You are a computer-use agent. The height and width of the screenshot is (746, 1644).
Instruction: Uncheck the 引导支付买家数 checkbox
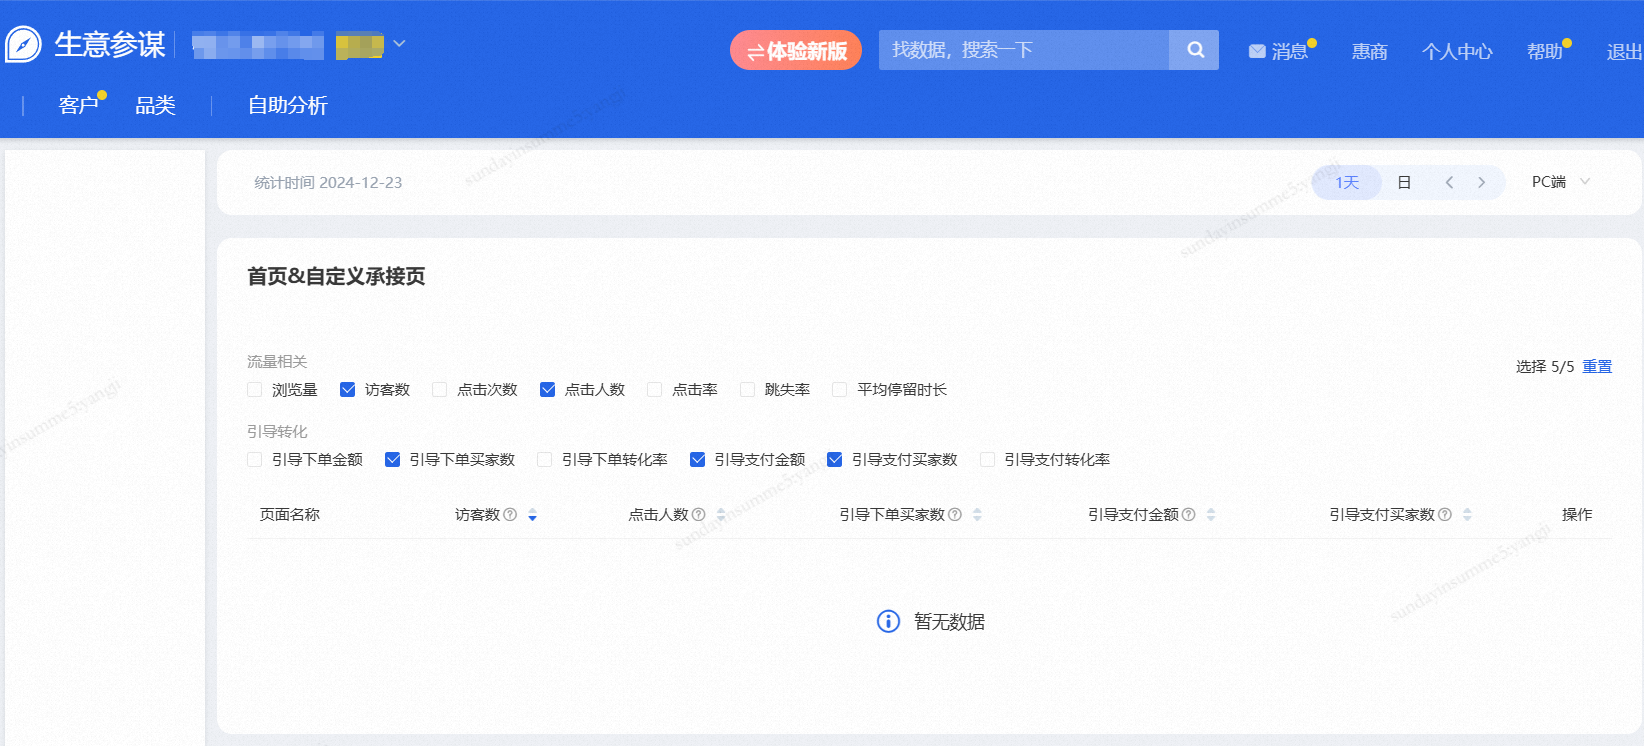(x=834, y=459)
